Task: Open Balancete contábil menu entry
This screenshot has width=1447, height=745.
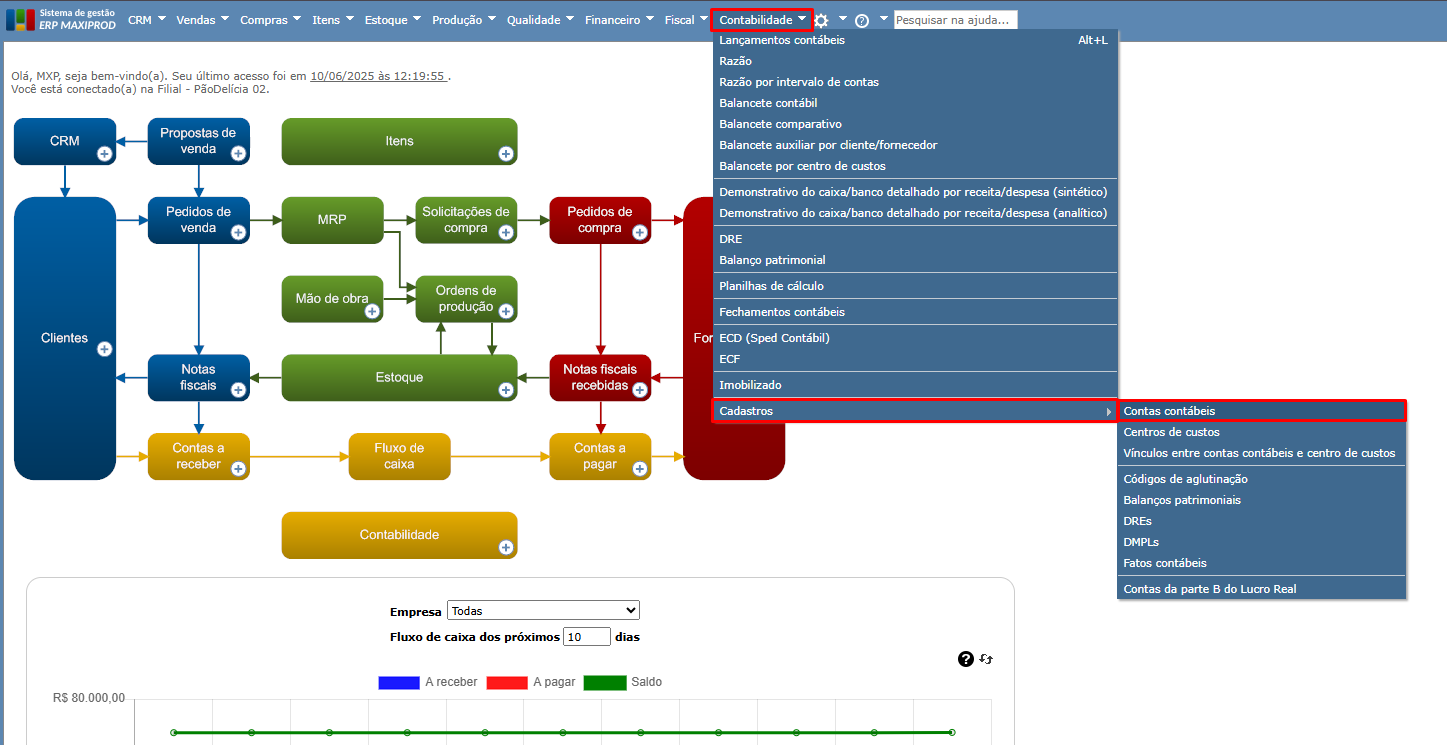Action: click(x=768, y=103)
